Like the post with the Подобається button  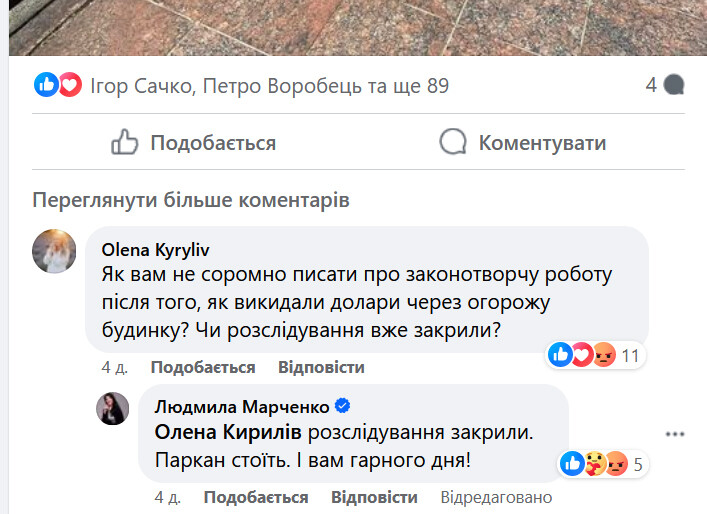[193, 142]
